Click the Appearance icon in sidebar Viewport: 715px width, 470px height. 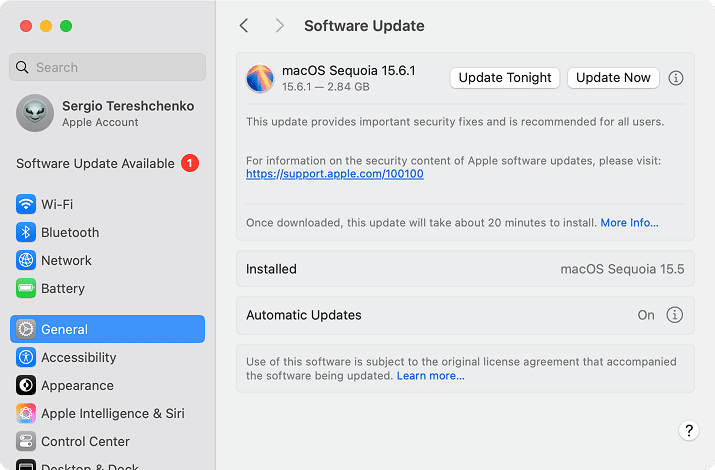[x=26, y=385]
